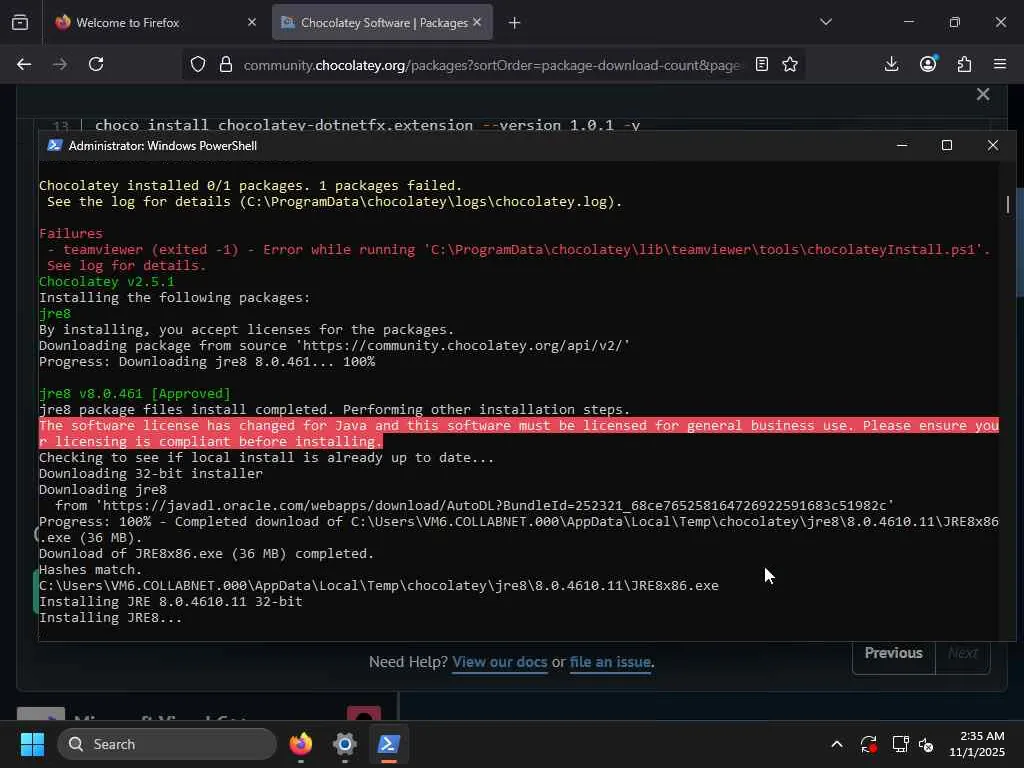Select Chocolatey Software Packages tab
This screenshot has width=1024, height=768.
pos(383,22)
